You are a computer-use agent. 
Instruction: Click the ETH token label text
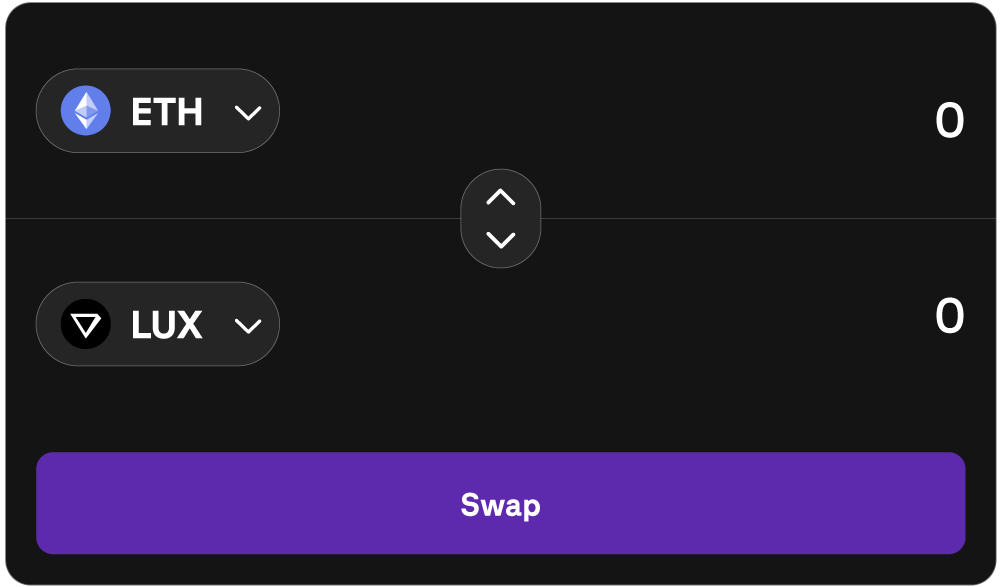tap(167, 112)
